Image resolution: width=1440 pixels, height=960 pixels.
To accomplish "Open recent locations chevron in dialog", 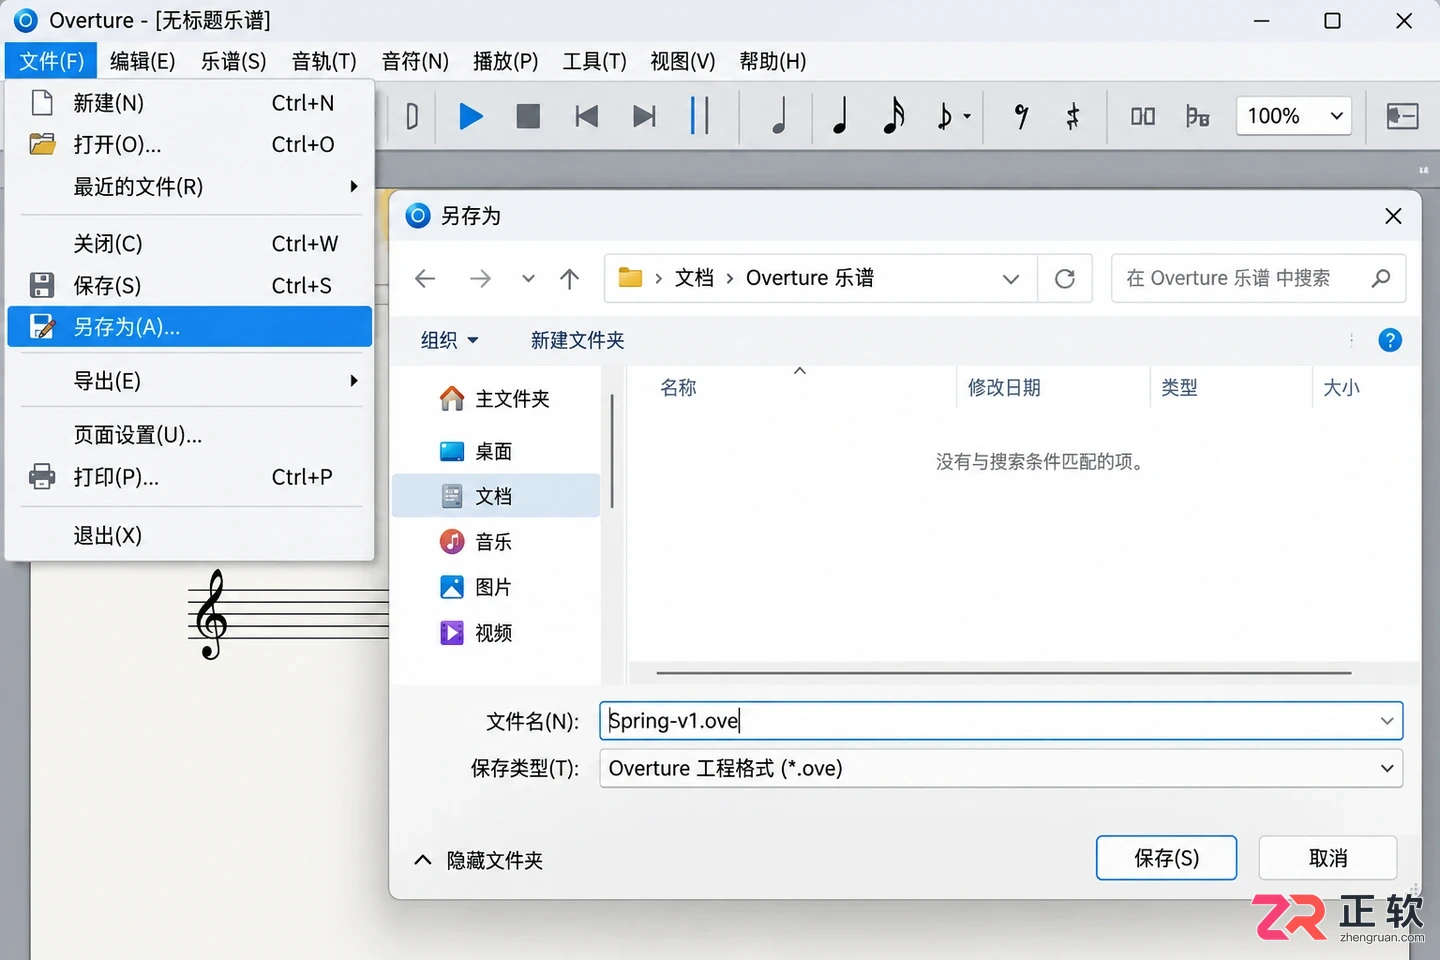I will [528, 279].
